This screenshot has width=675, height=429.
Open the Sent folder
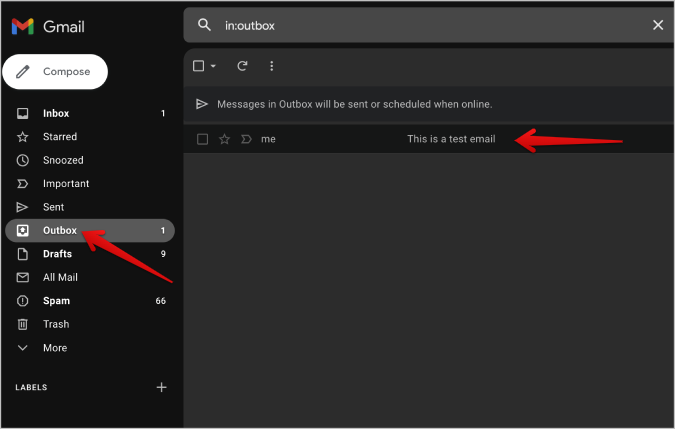[x=90, y=207]
